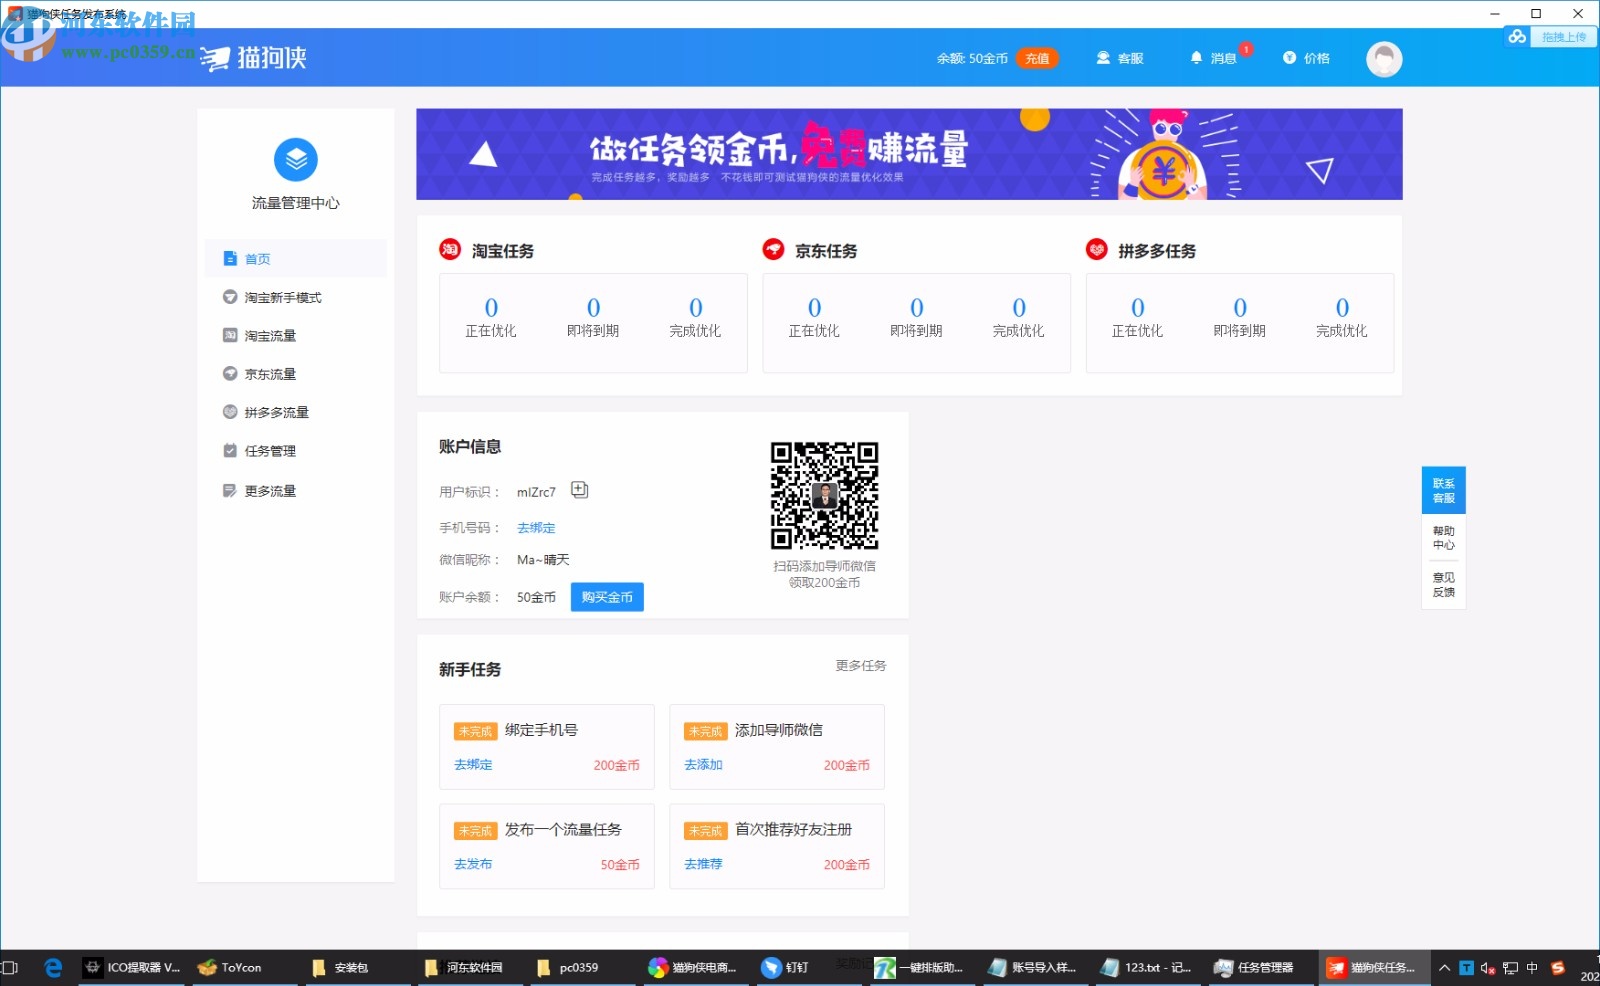Open 任务管理 in the sidebar

[x=267, y=450]
